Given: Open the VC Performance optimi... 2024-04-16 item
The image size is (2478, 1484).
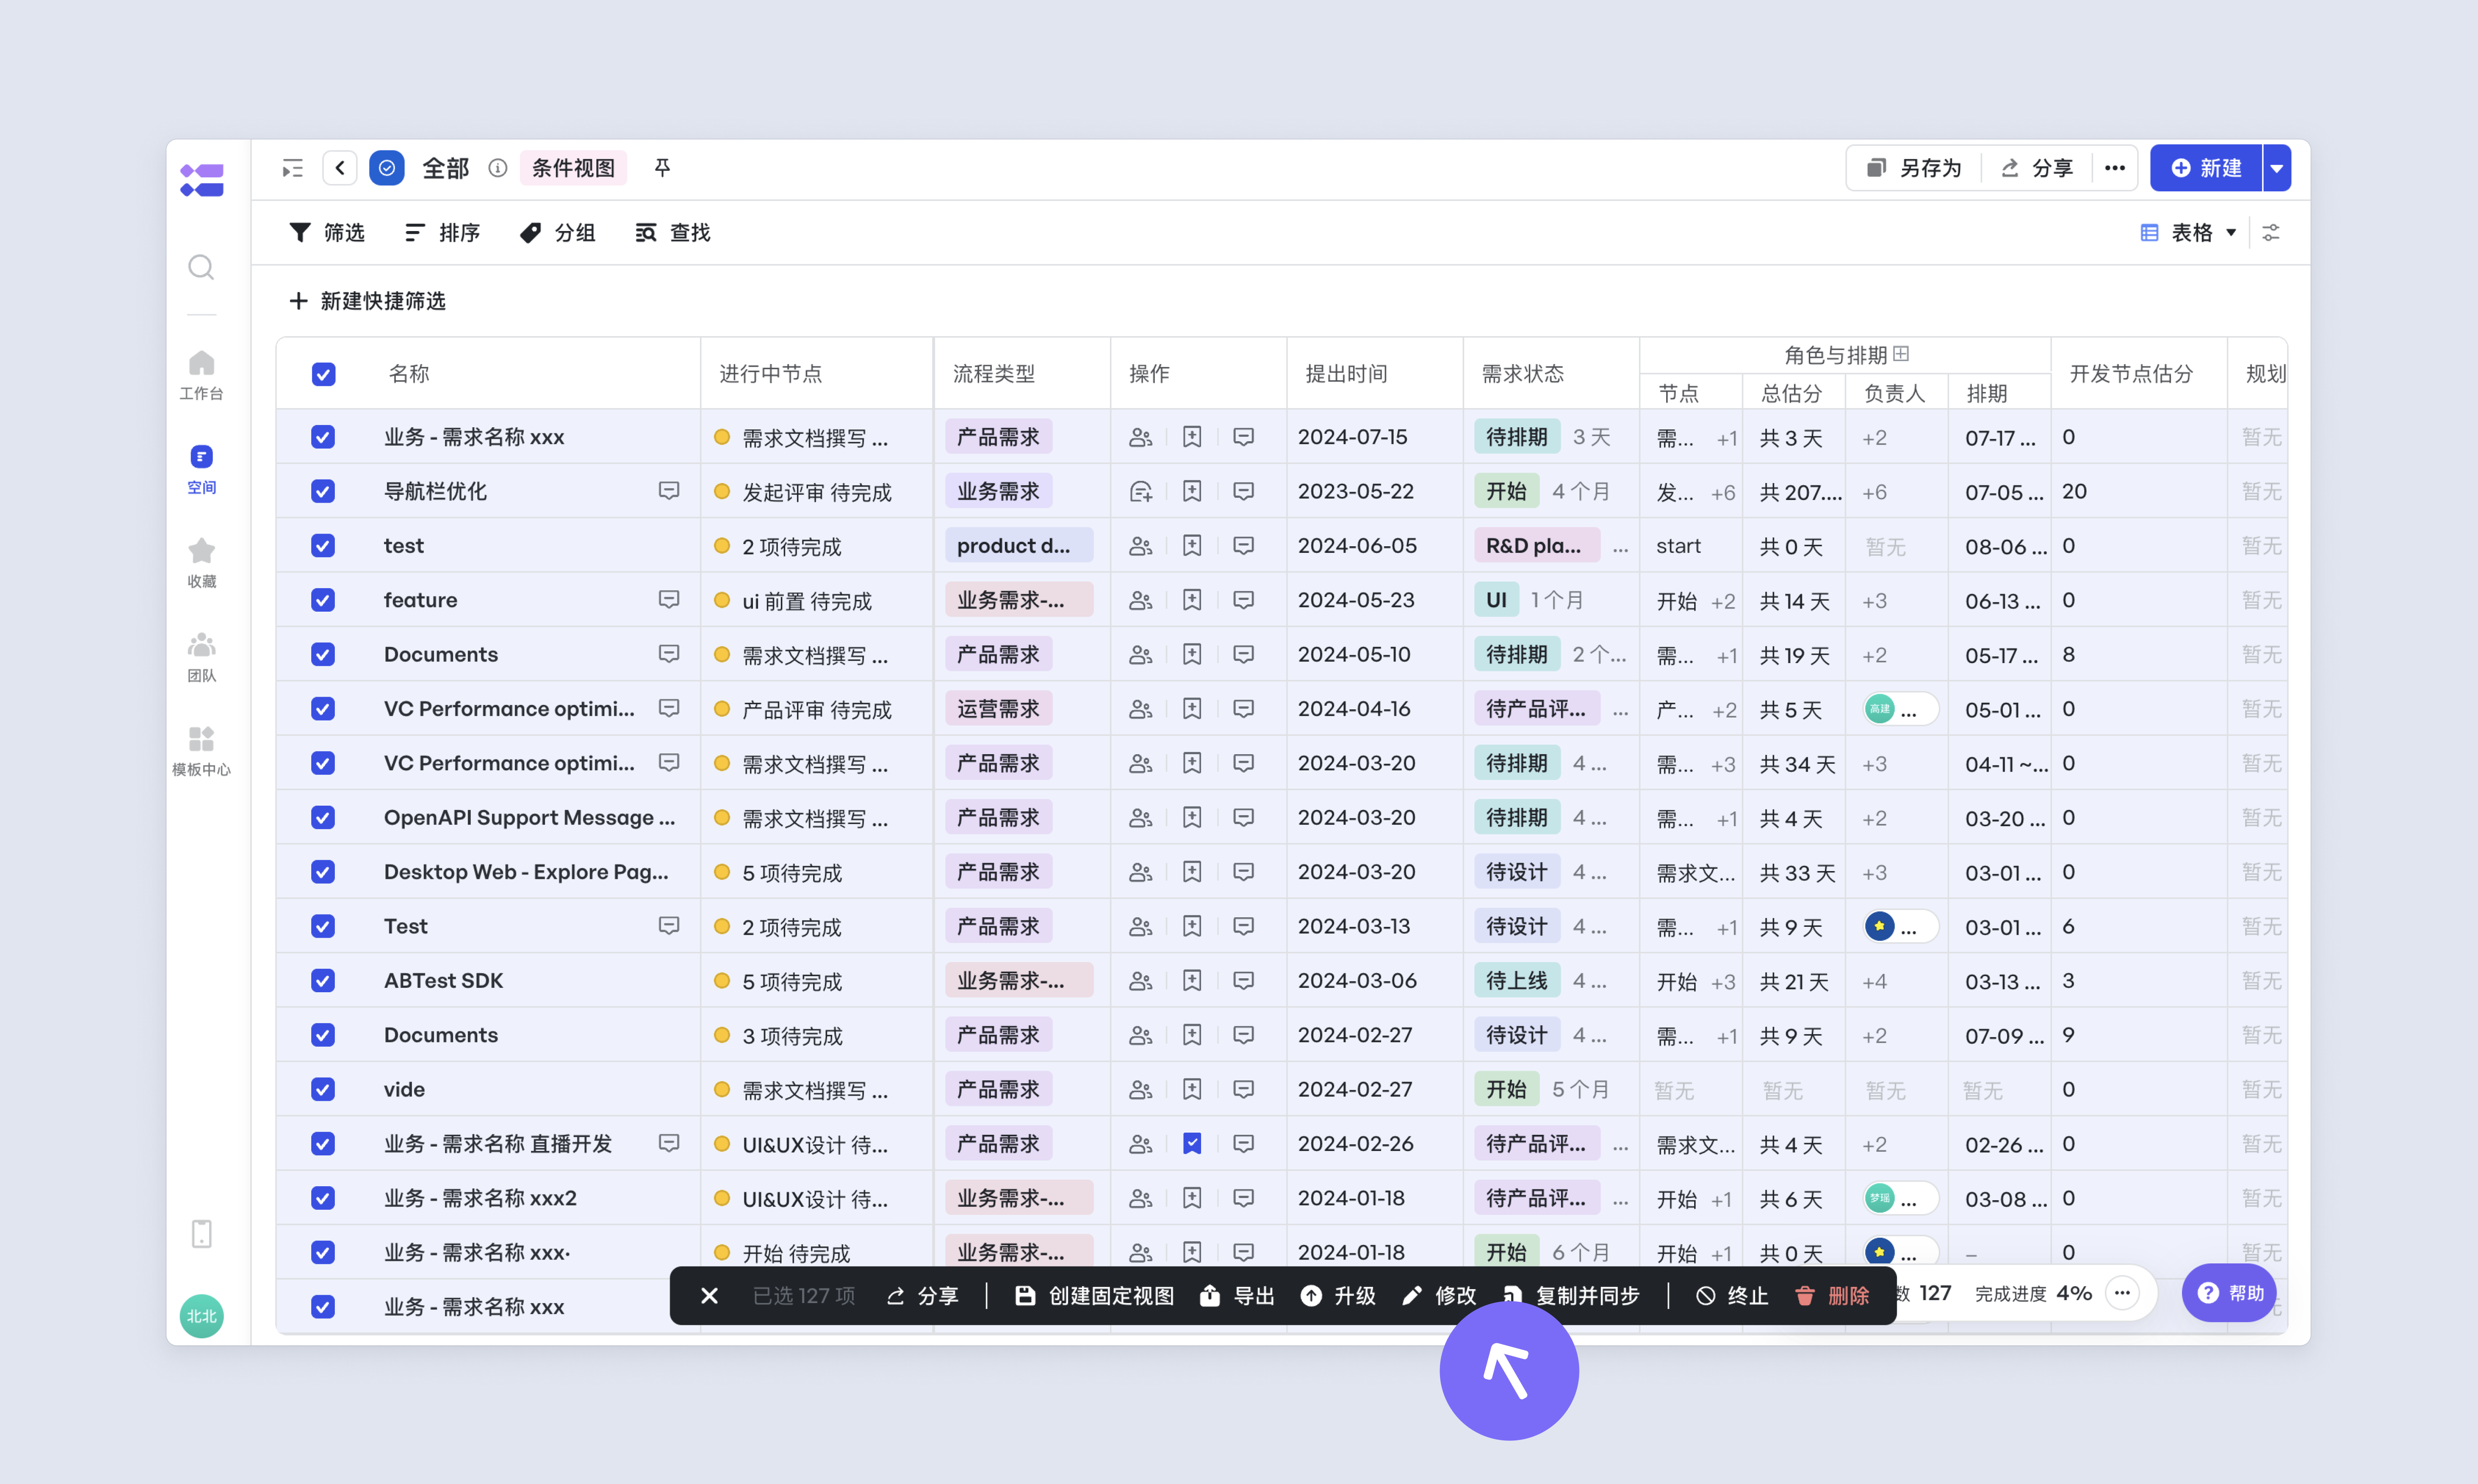Looking at the screenshot, I should [x=509, y=709].
